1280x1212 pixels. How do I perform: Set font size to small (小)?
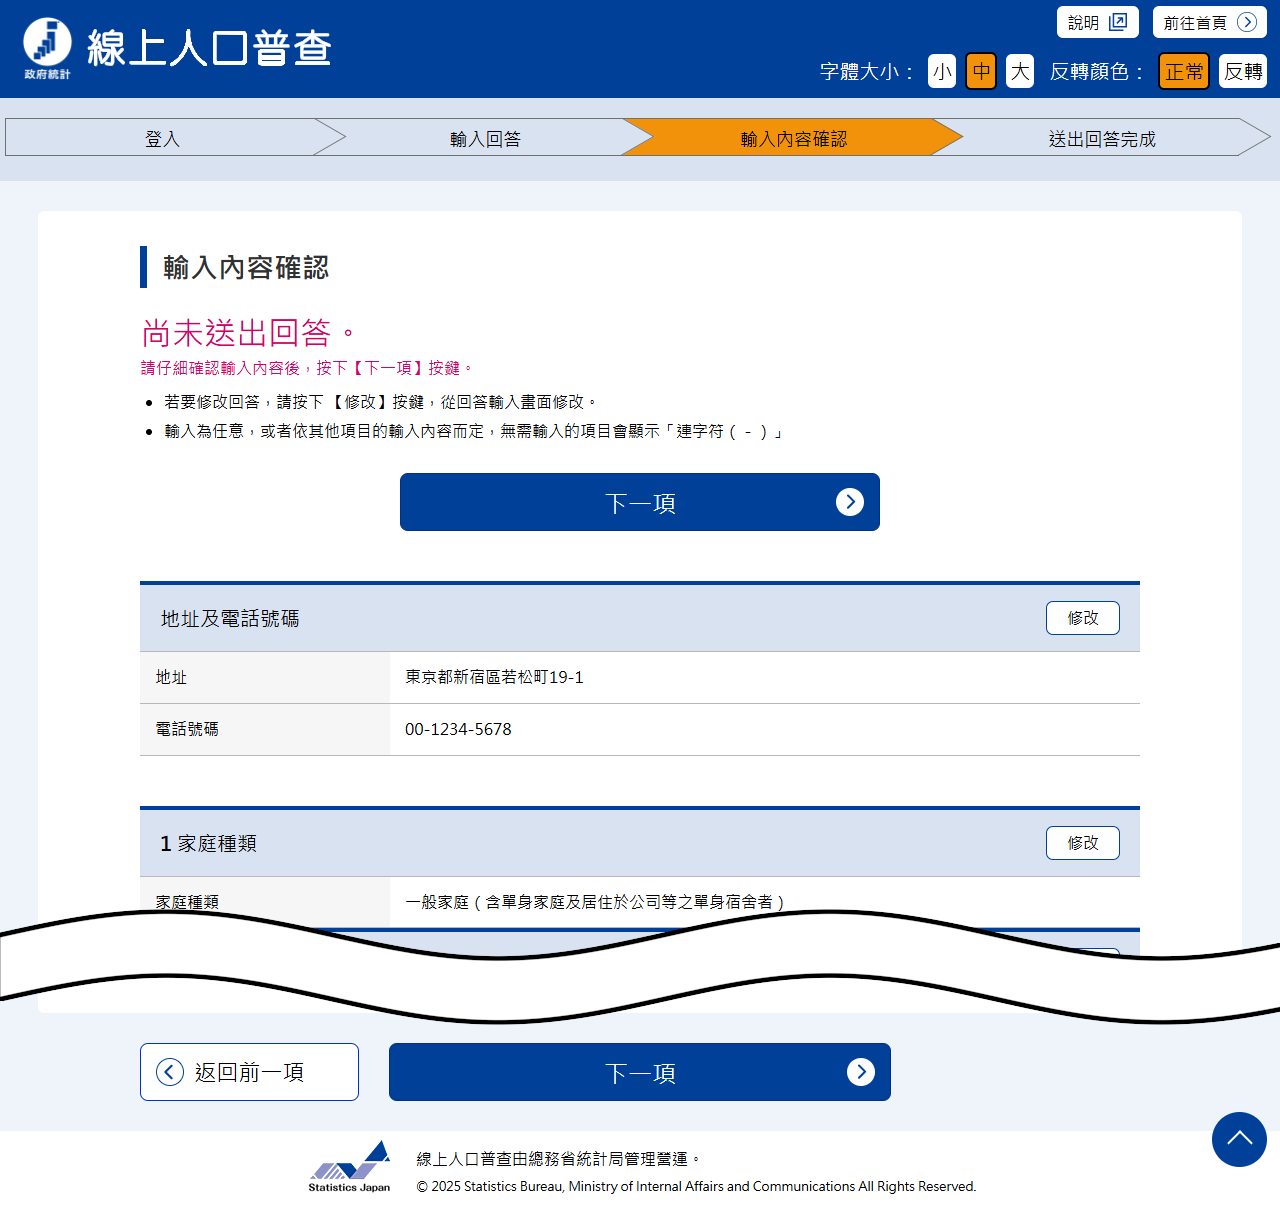[x=941, y=71]
